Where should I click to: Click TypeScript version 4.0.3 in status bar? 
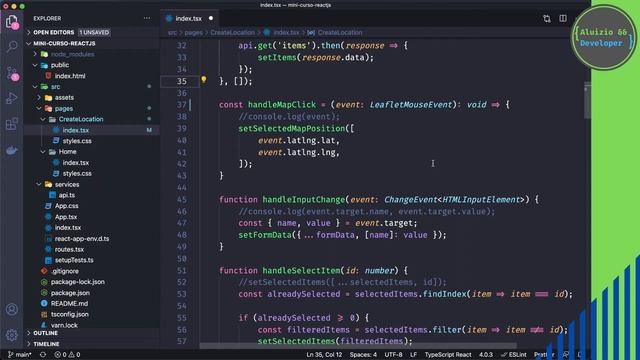click(x=486, y=355)
